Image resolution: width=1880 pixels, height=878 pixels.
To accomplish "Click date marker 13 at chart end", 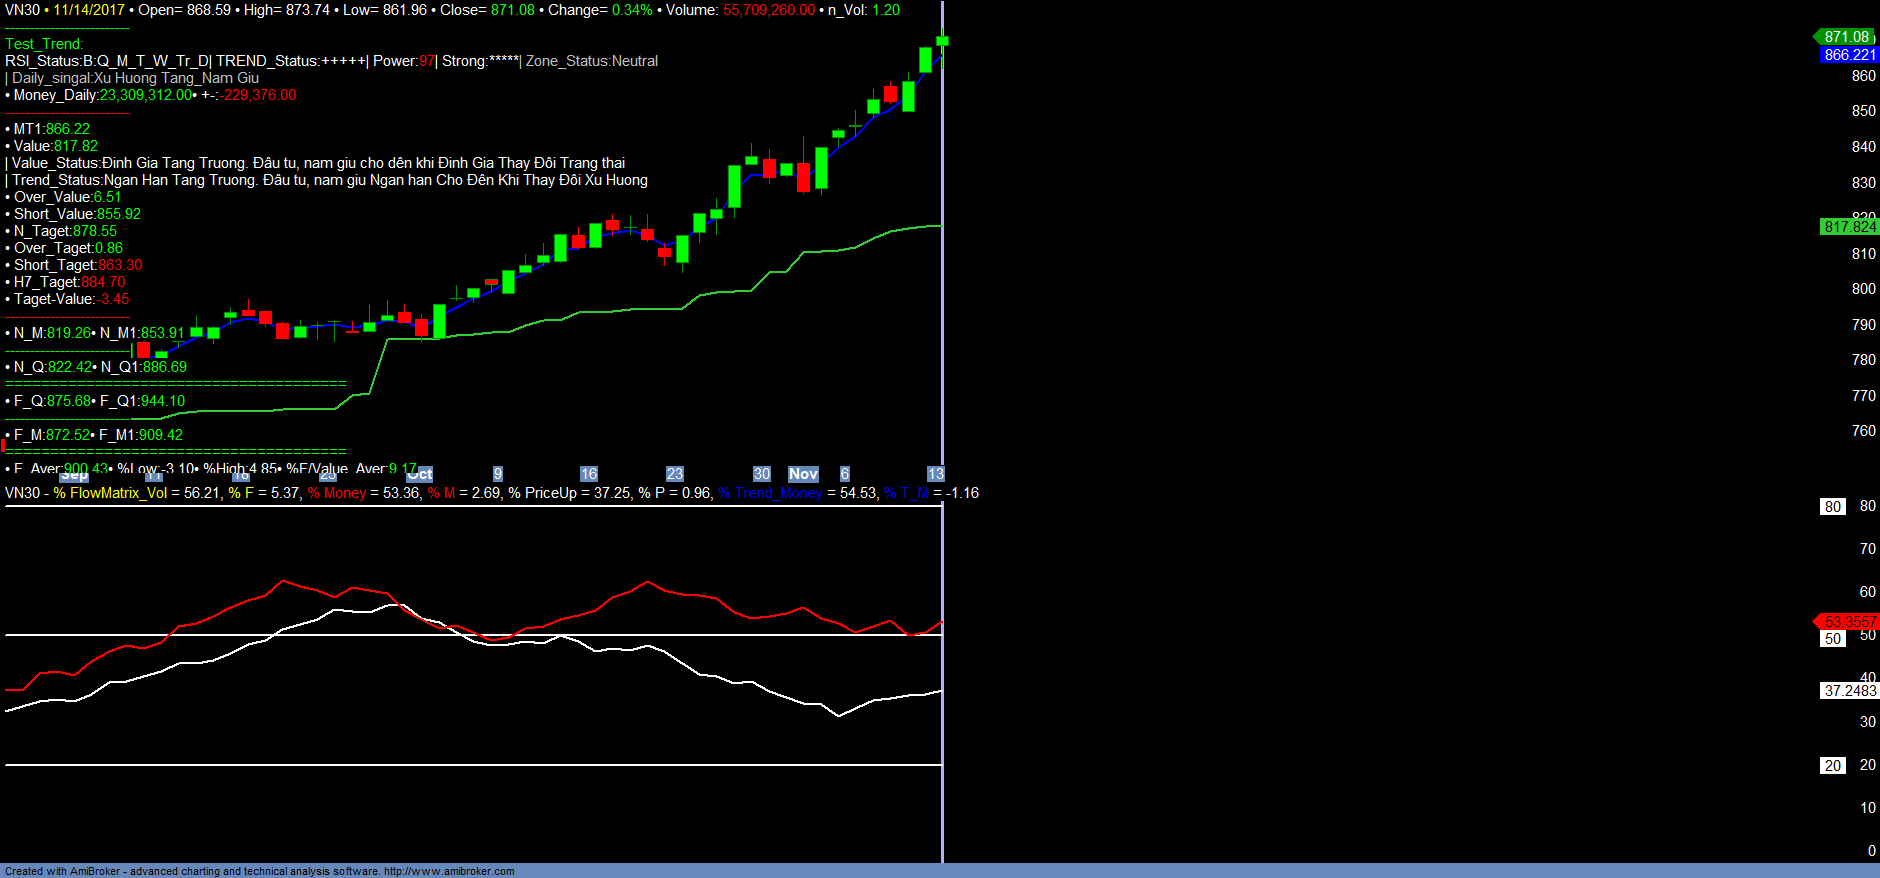I will tap(935, 474).
